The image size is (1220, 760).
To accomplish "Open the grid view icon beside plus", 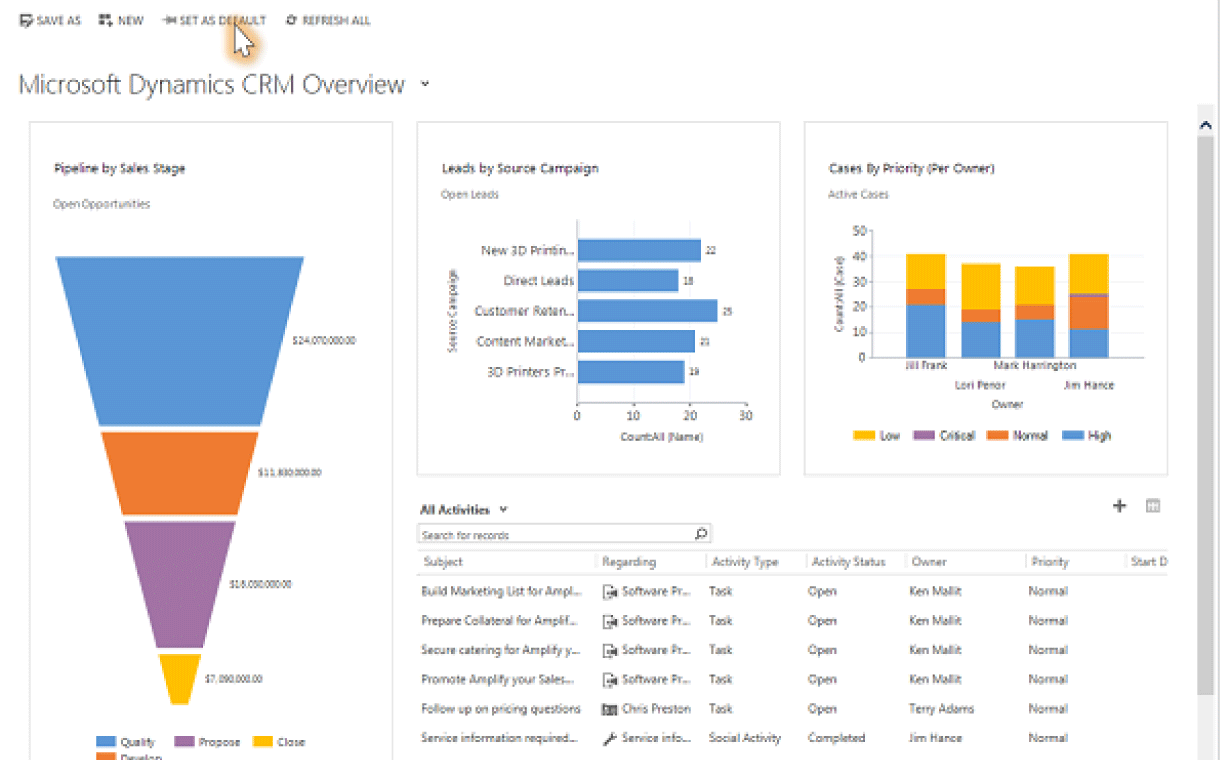I will 1152,506.
